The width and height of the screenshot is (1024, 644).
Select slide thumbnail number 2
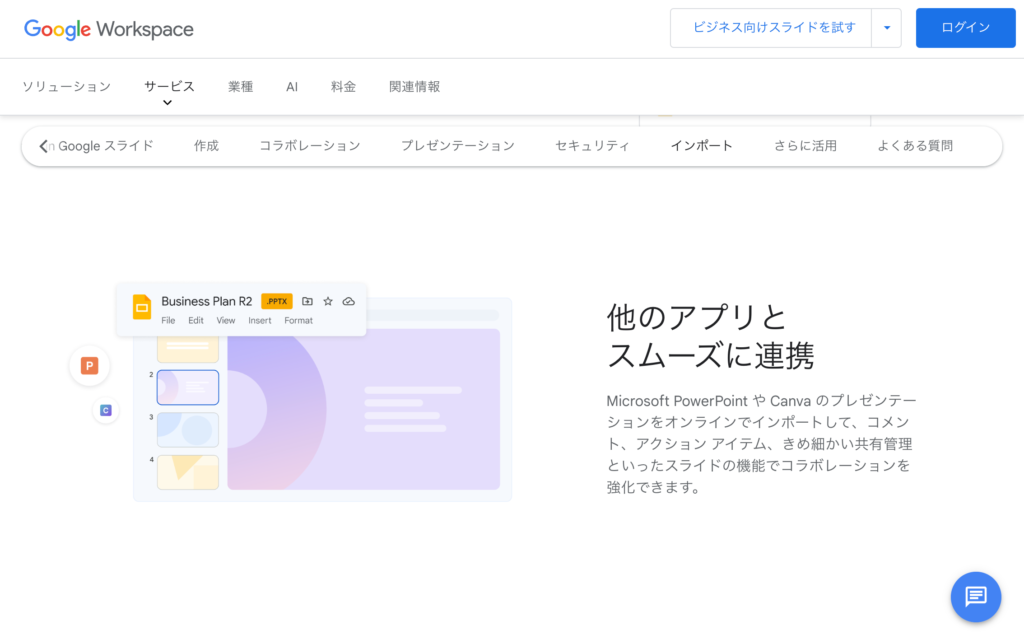tap(187, 387)
